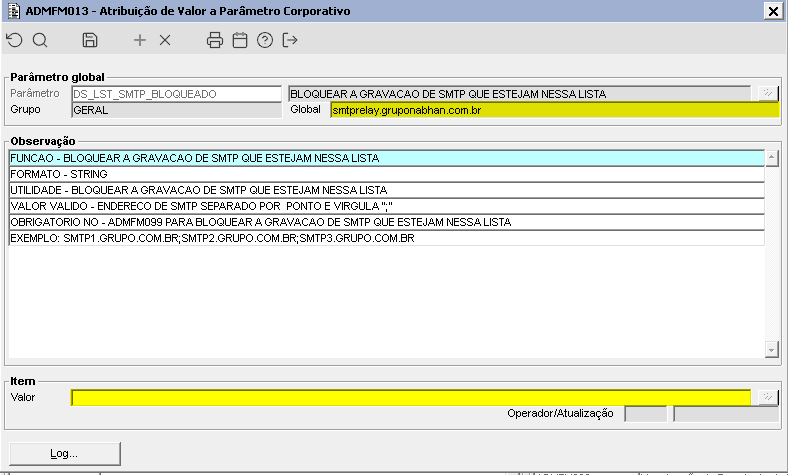Exit form using the logout arrow icon

(x=290, y=40)
